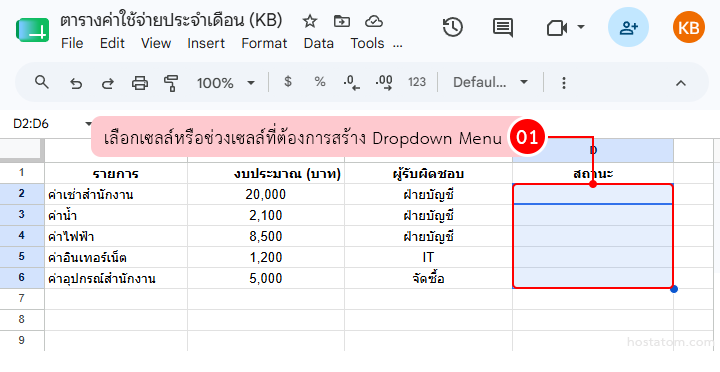Open the Format menu
This screenshot has width=720, height=372.
[264, 43]
